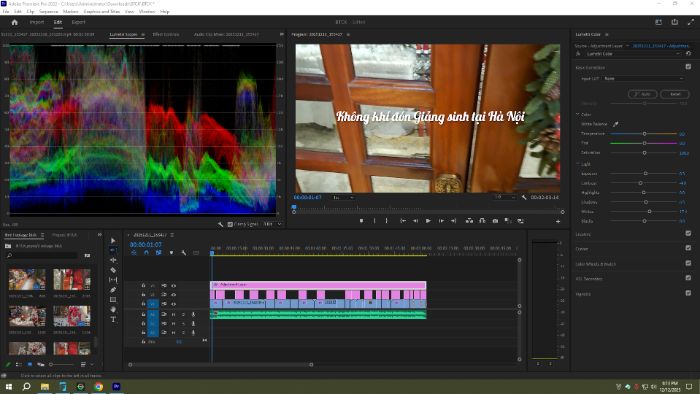Select the Slip tool

click(113, 280)
